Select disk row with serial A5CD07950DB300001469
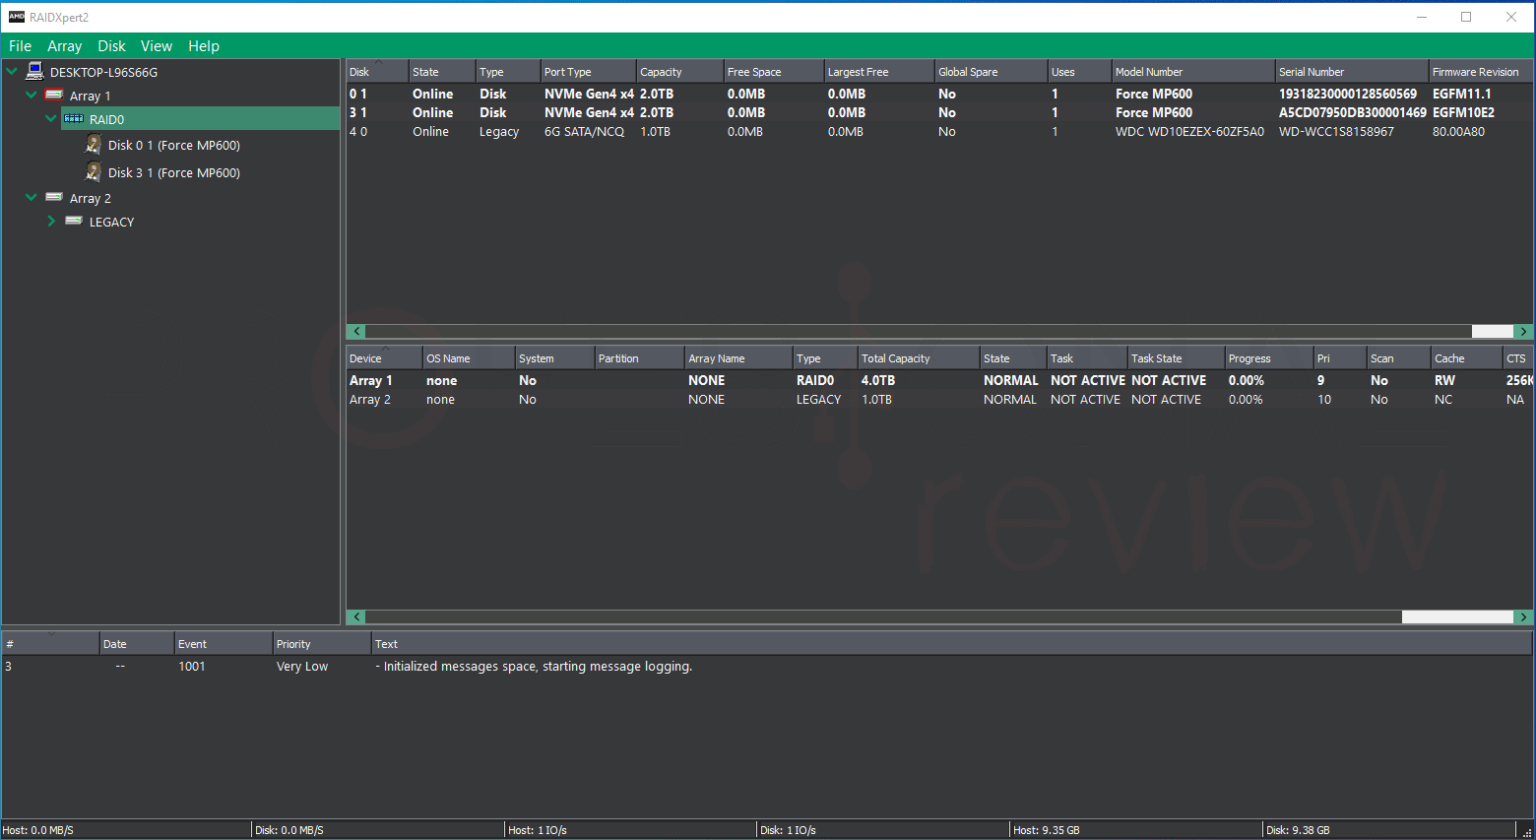The width and height of the screenshot is (1536, 840). (940, 113)
